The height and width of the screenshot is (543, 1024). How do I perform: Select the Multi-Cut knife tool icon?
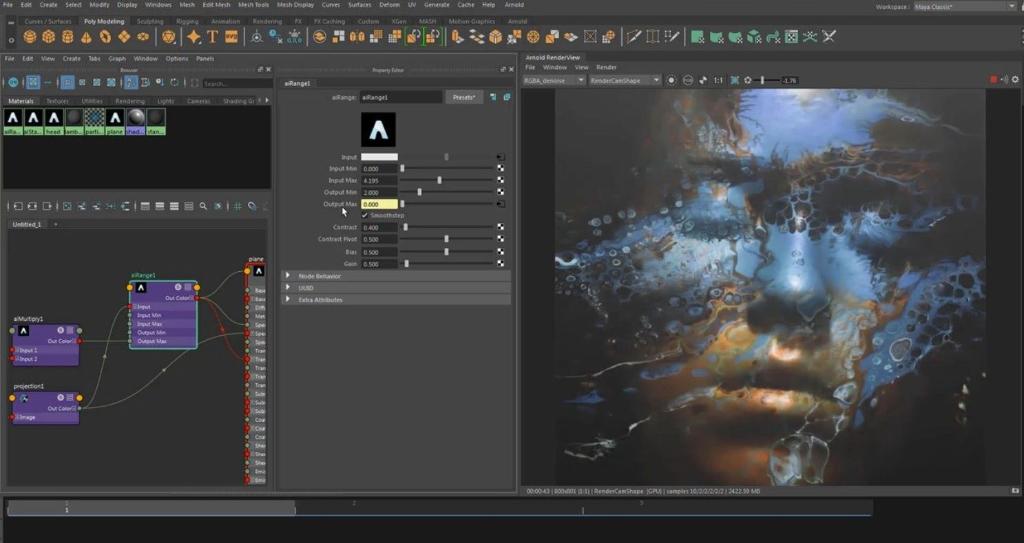[x=633, y=37]
